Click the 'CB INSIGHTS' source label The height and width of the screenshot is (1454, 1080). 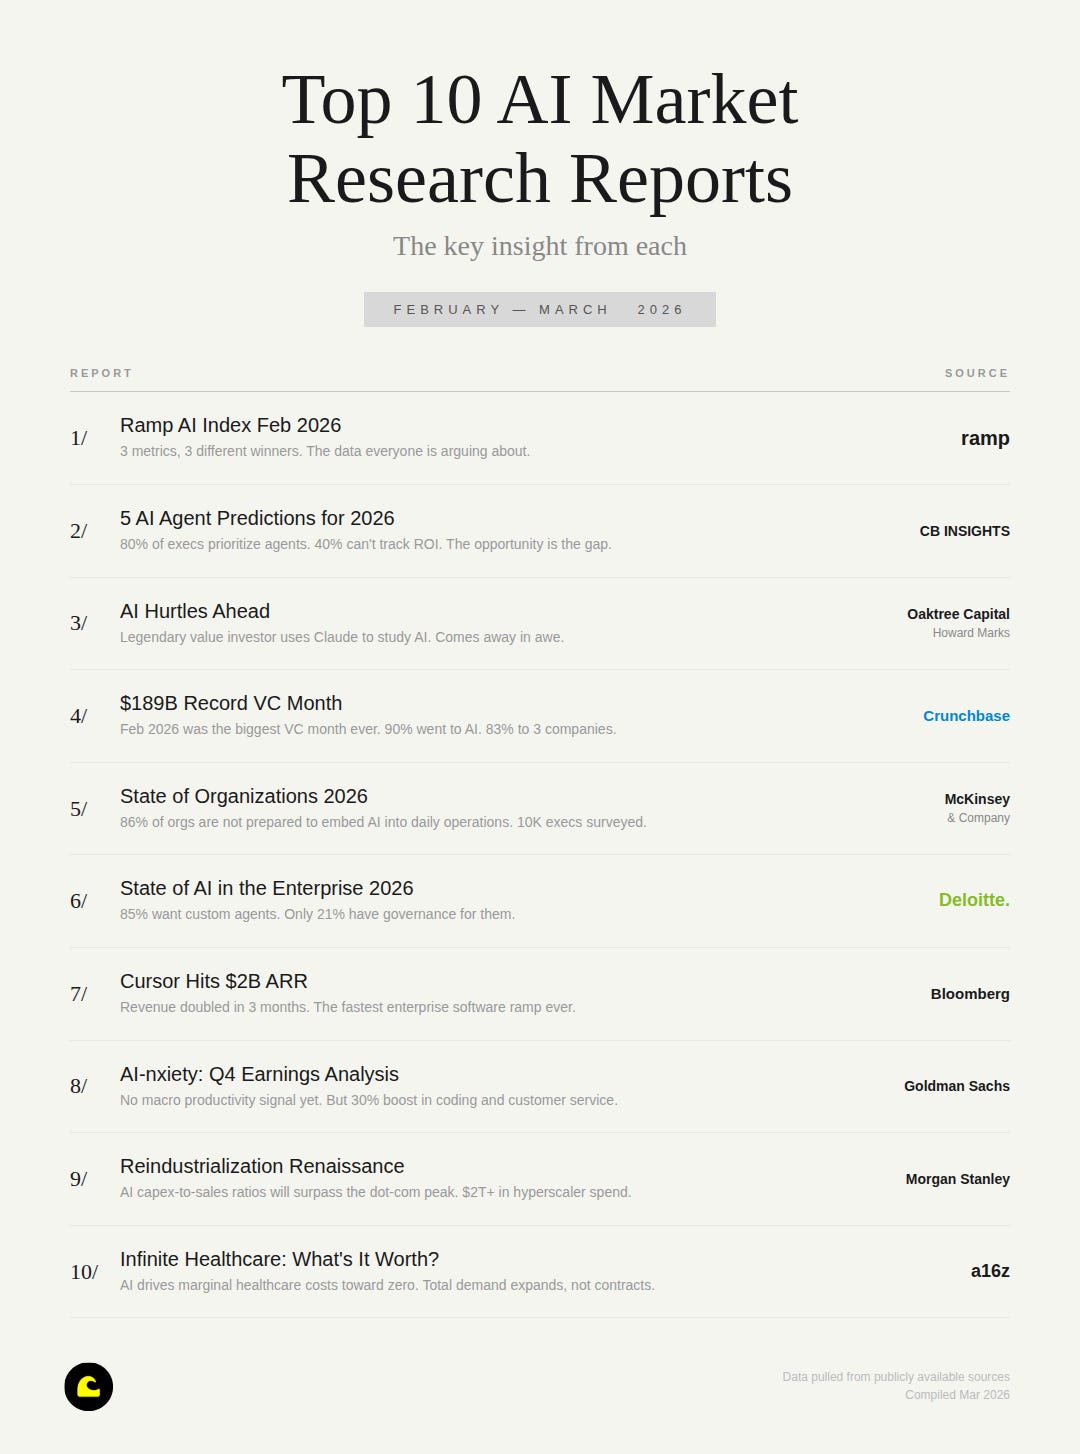tap(965, 531)
